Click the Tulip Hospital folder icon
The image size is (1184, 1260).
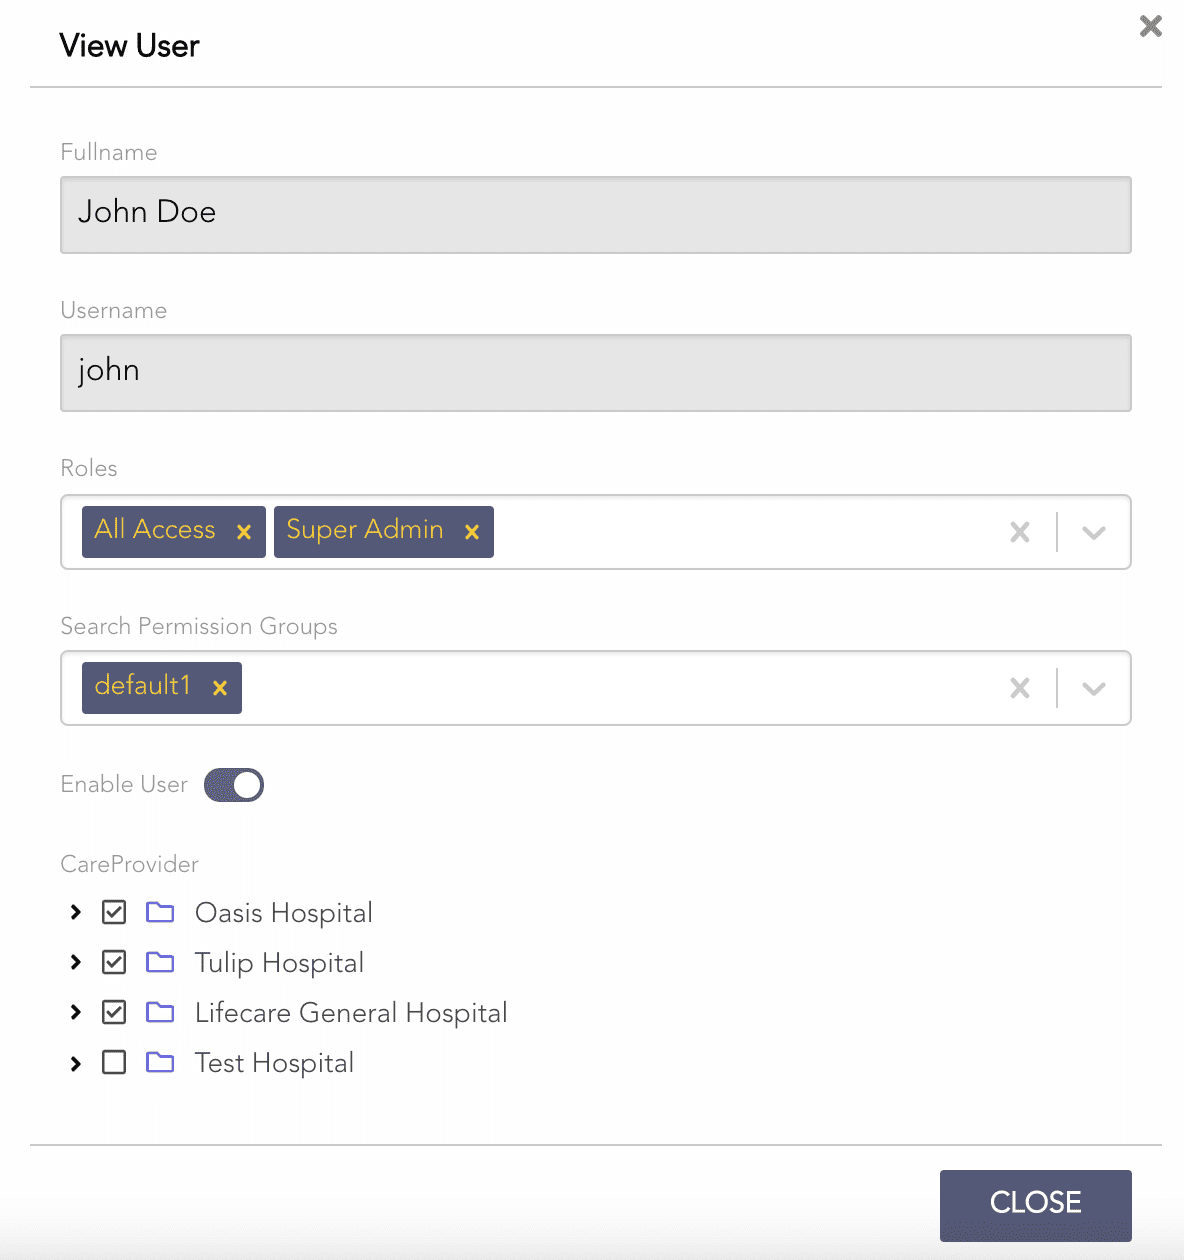click(x=160, y=962)
